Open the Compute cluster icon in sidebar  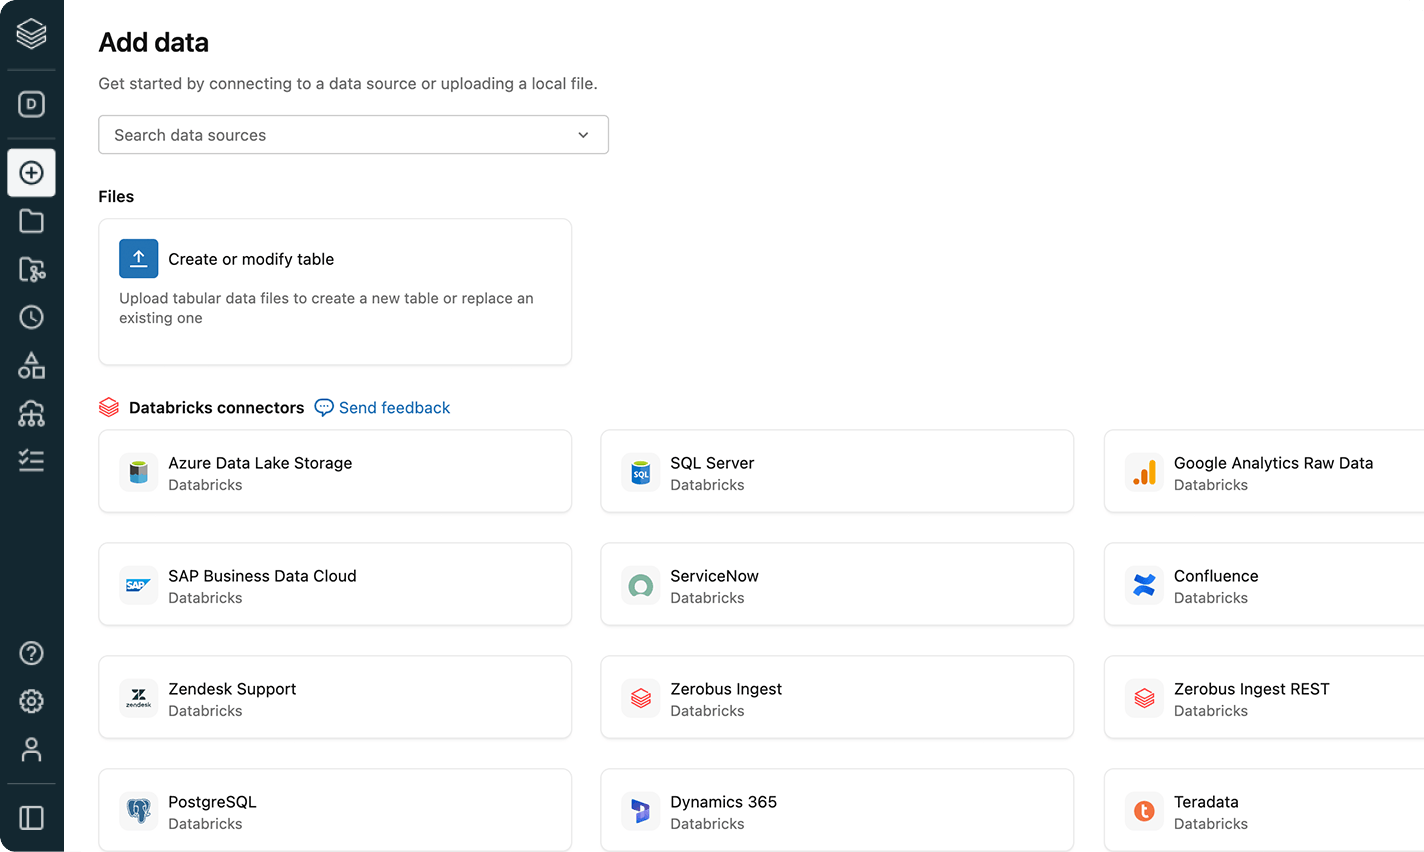point(31,413)
